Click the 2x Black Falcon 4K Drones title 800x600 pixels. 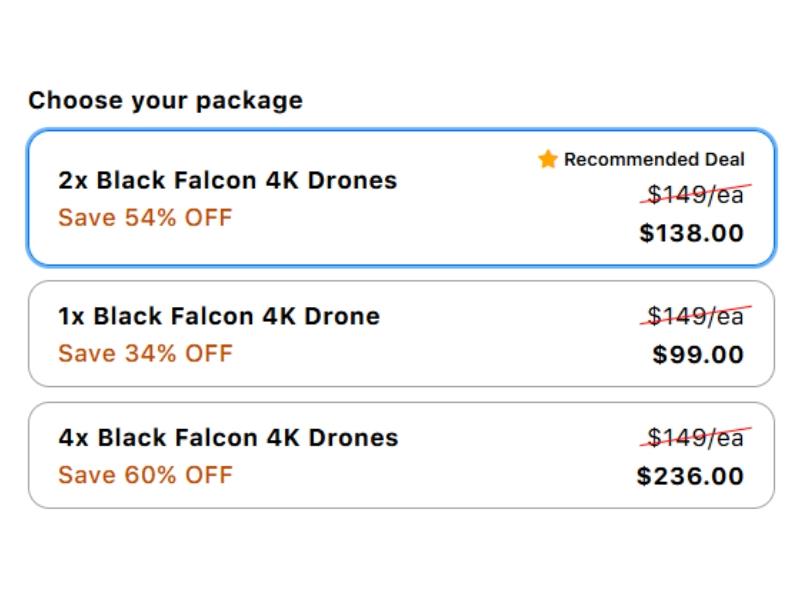[x=227, y=181]
